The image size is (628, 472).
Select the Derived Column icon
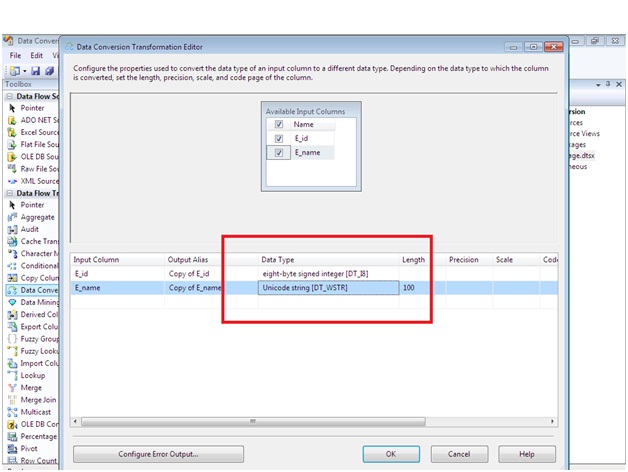tap(11, 314)
